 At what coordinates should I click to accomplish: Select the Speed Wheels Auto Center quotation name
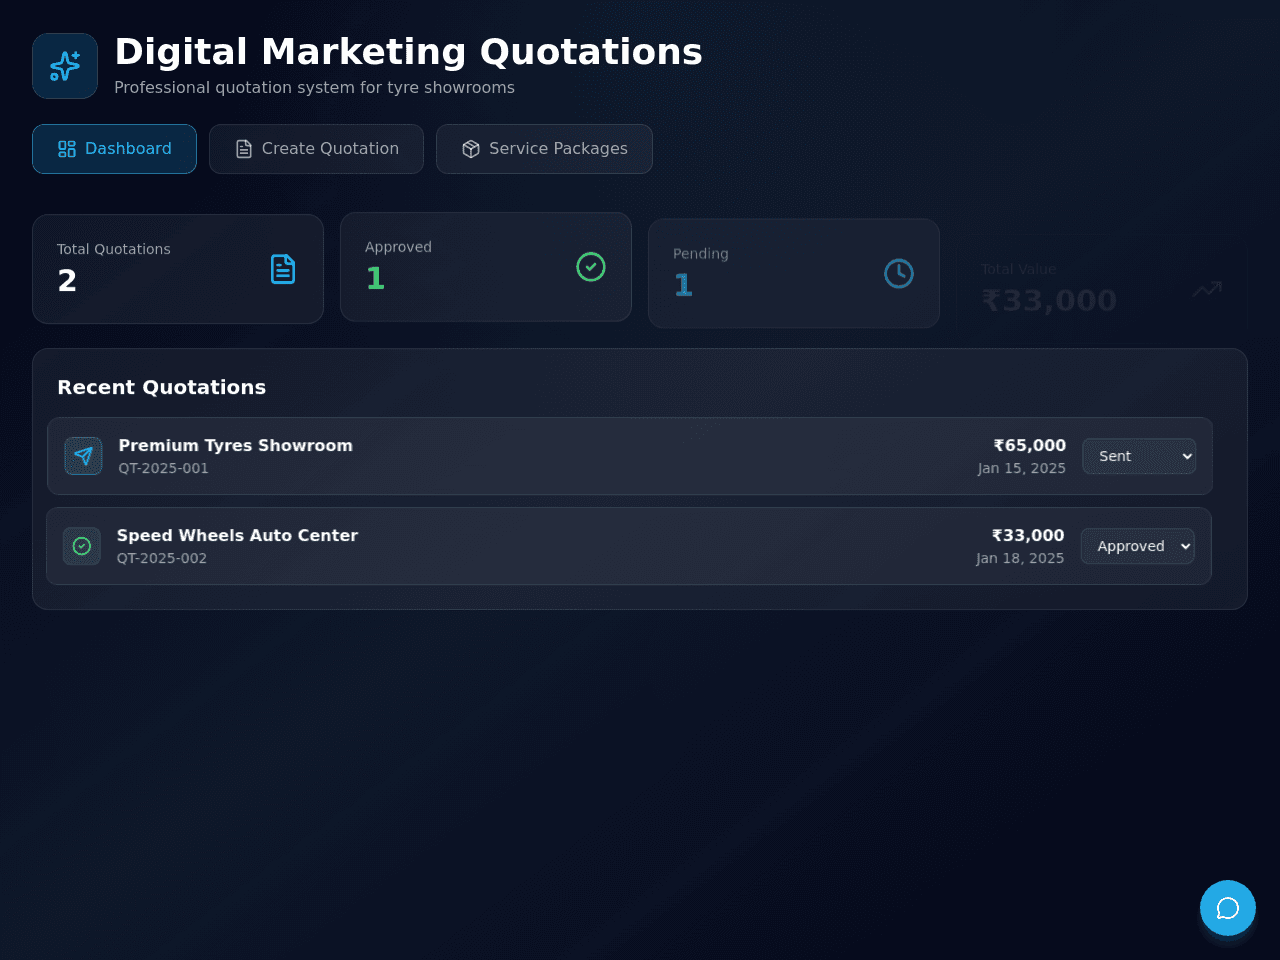[x=237, y=536]
